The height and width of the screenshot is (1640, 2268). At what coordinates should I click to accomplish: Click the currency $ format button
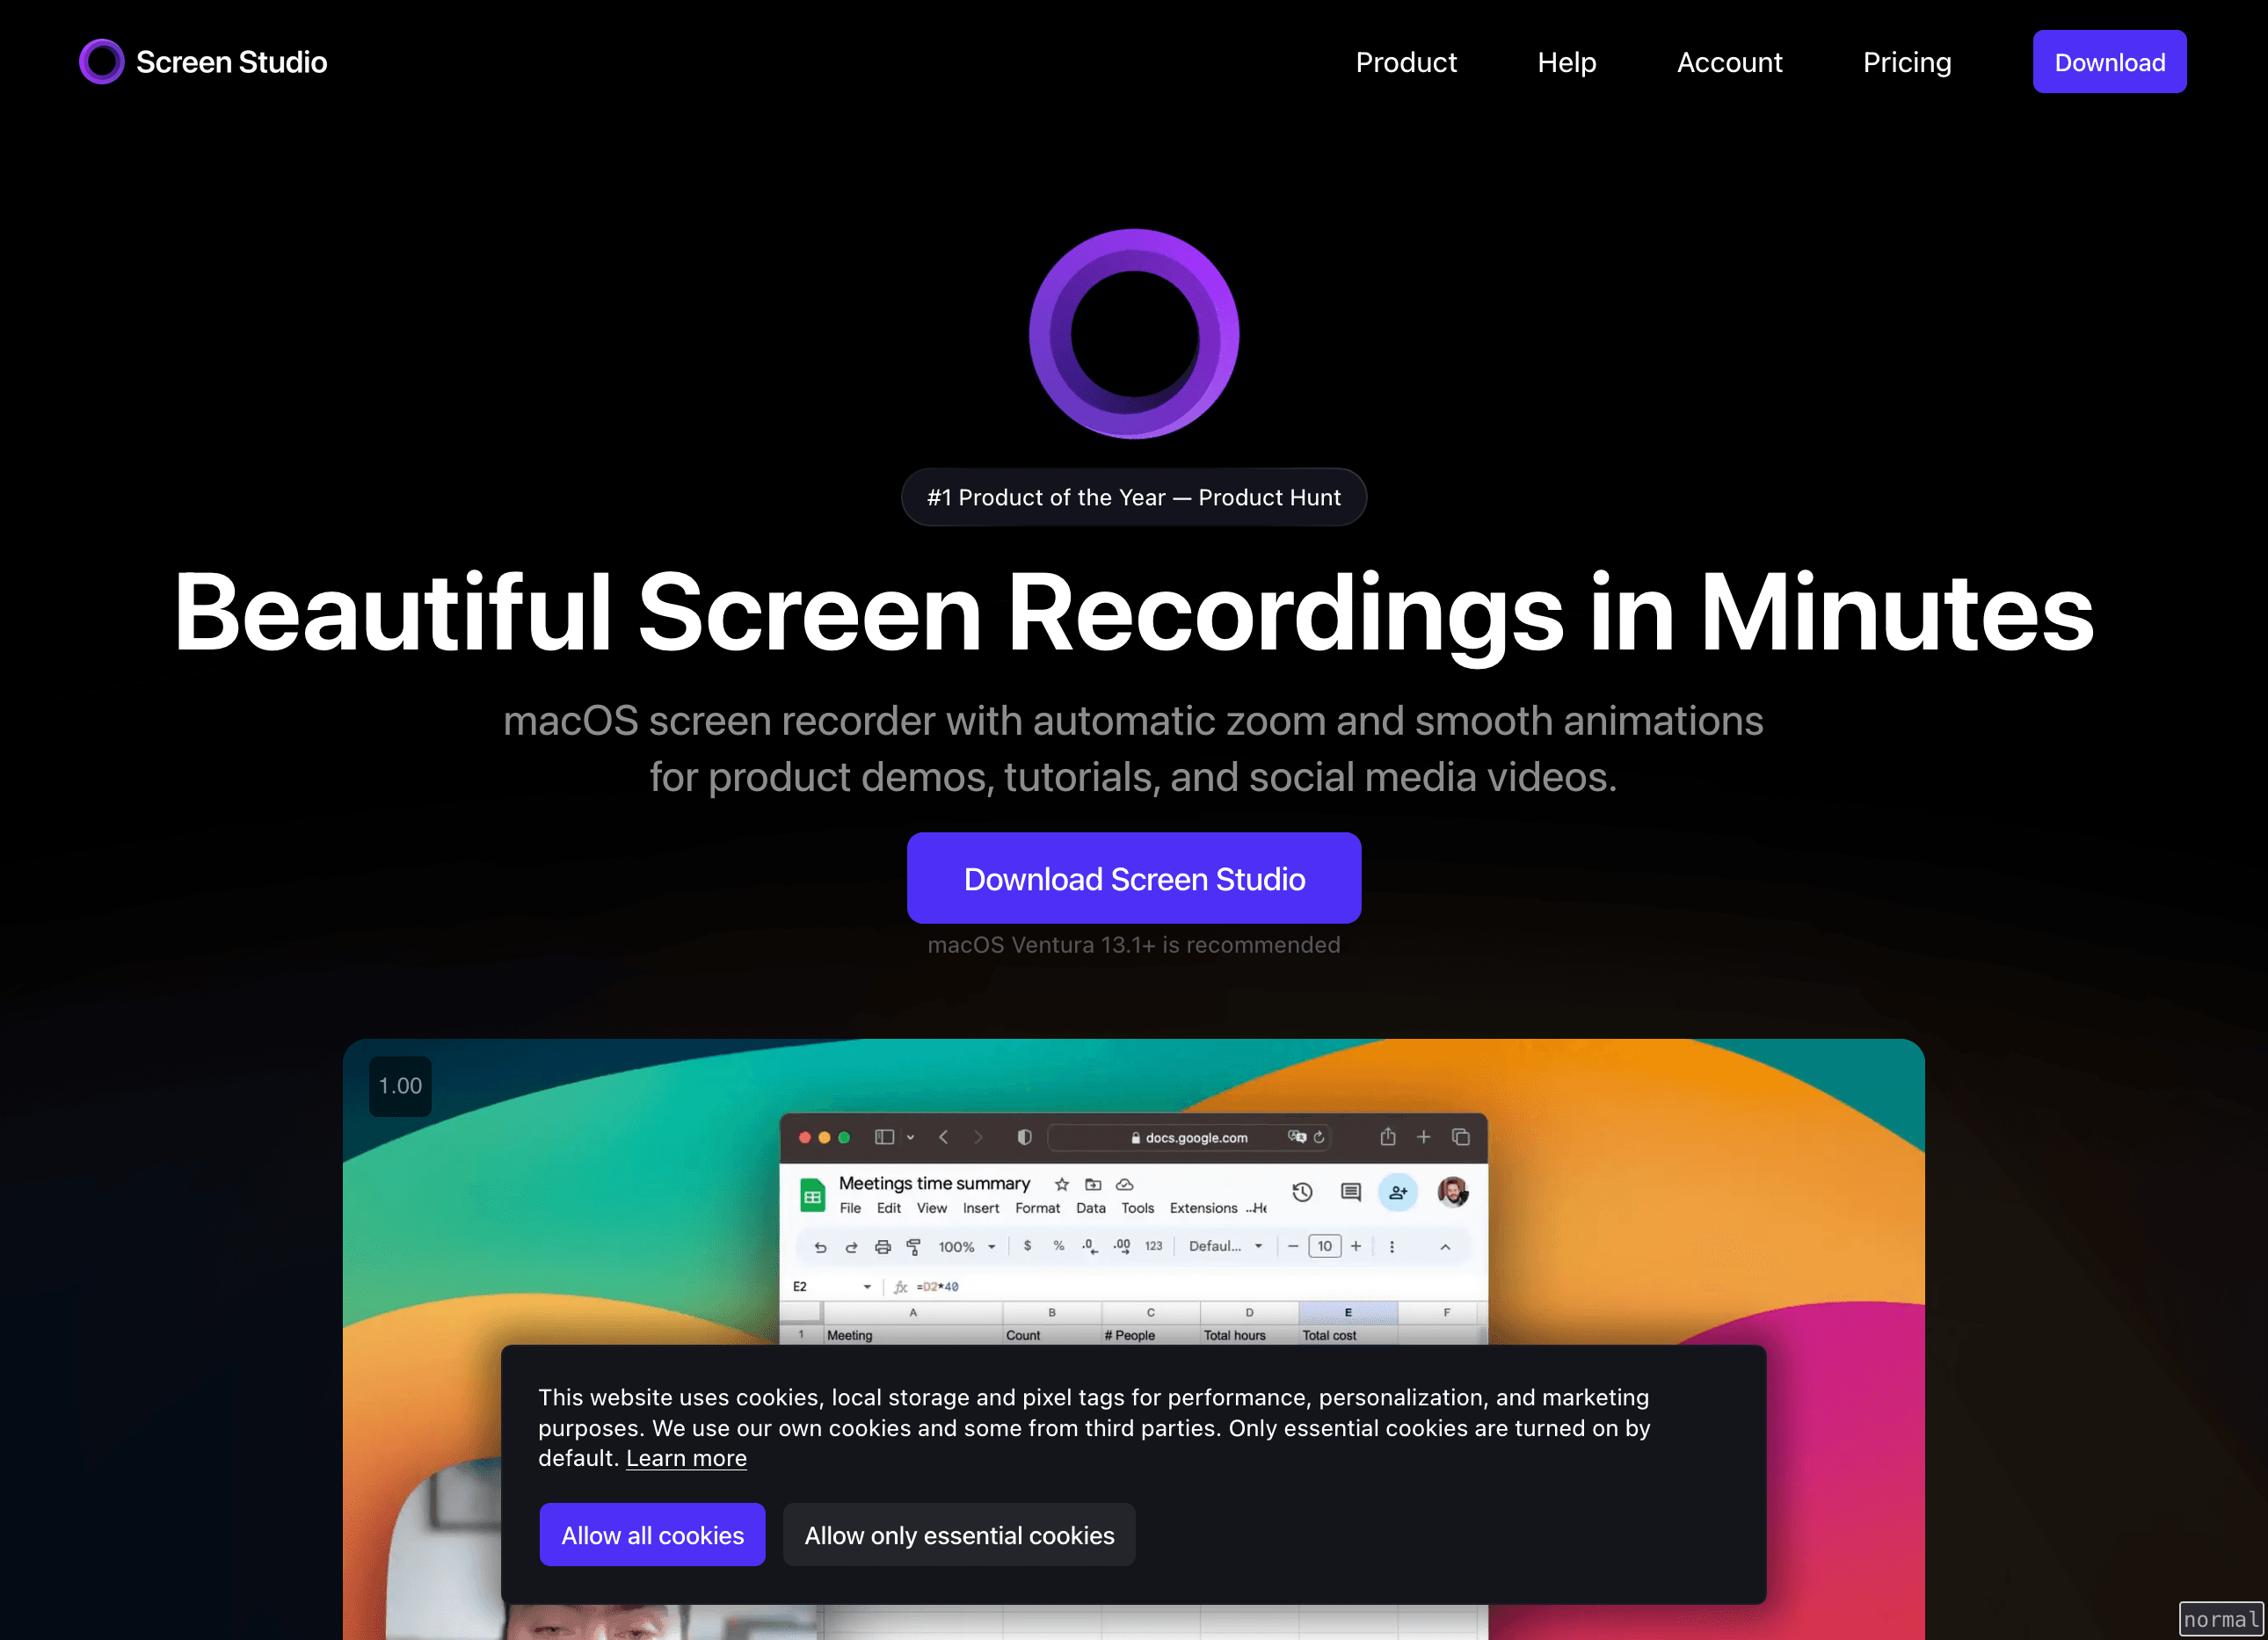tap(1027, 1246)
